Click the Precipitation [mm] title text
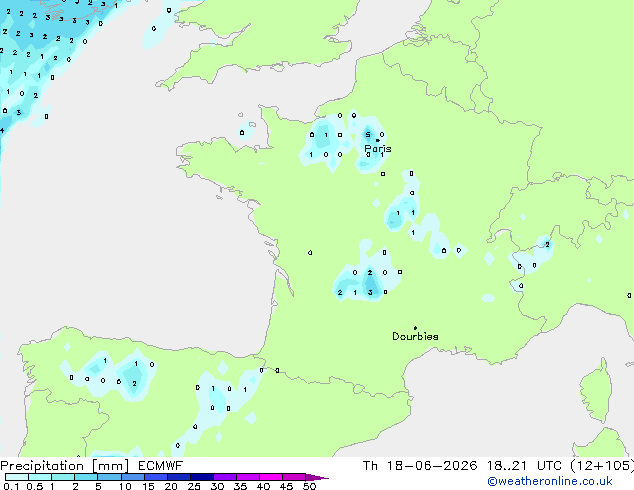634x490 pixels. click(x=65, y=466)
